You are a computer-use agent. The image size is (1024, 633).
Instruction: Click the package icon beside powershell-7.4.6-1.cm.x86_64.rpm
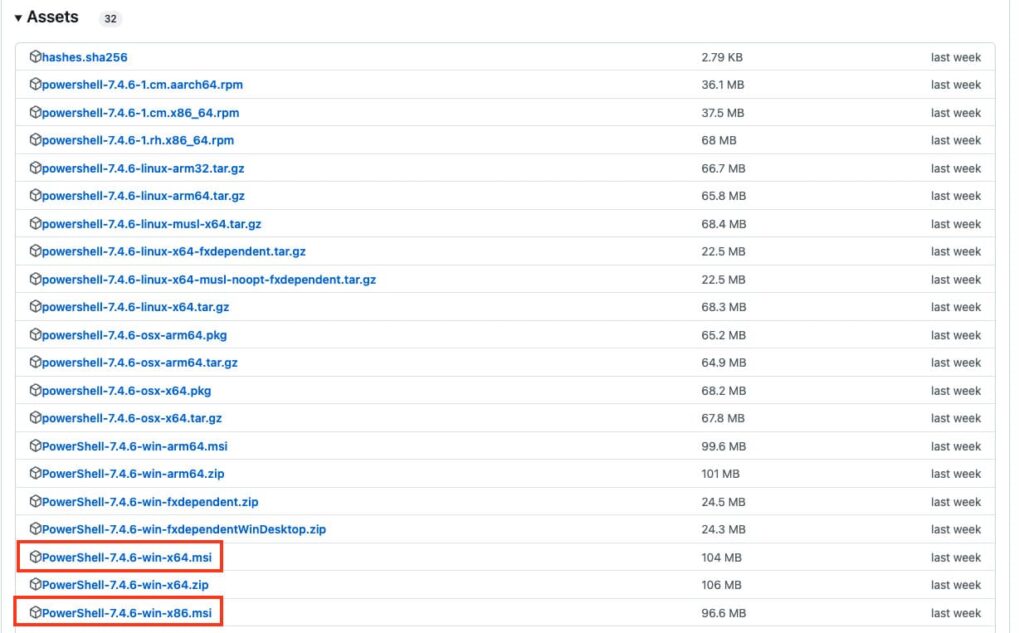[x=35, y=112]
